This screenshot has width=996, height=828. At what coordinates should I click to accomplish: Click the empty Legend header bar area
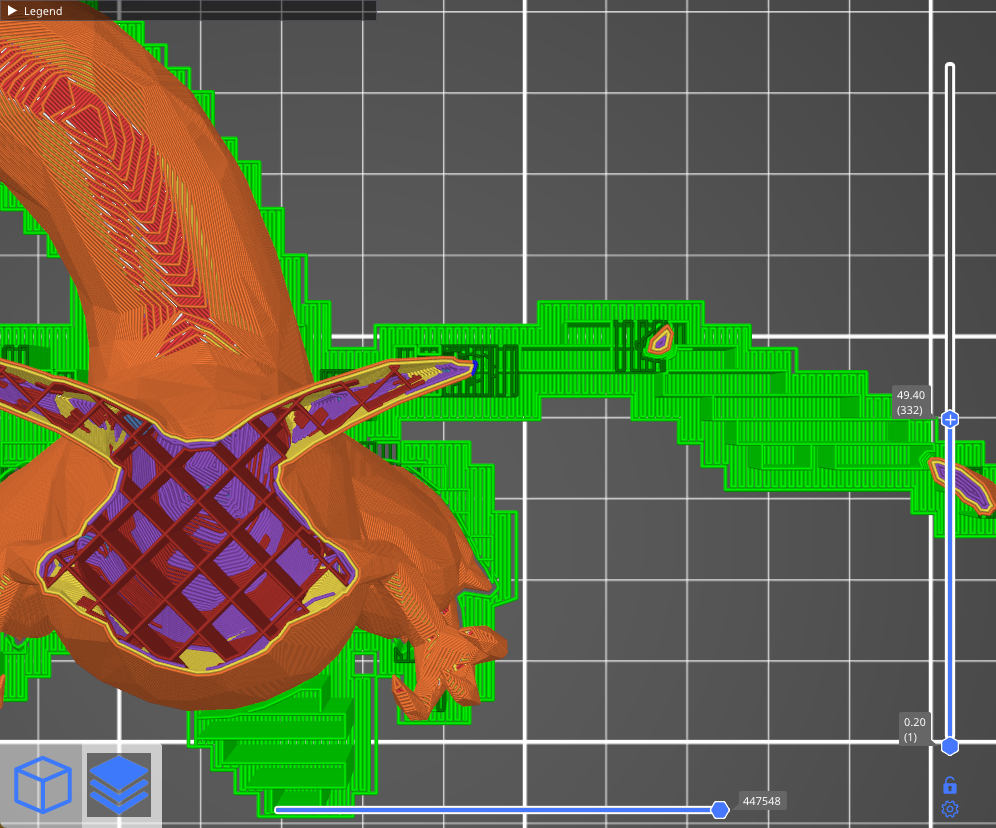[x=220, y=11]
